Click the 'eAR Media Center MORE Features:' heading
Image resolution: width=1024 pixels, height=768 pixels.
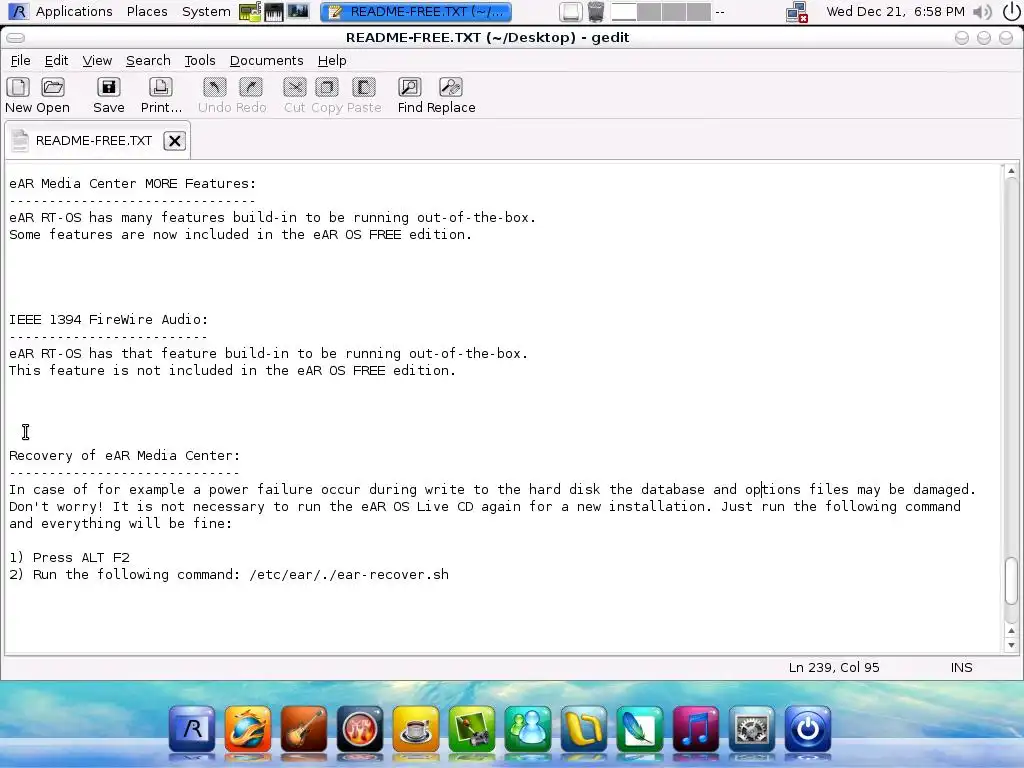133,184
